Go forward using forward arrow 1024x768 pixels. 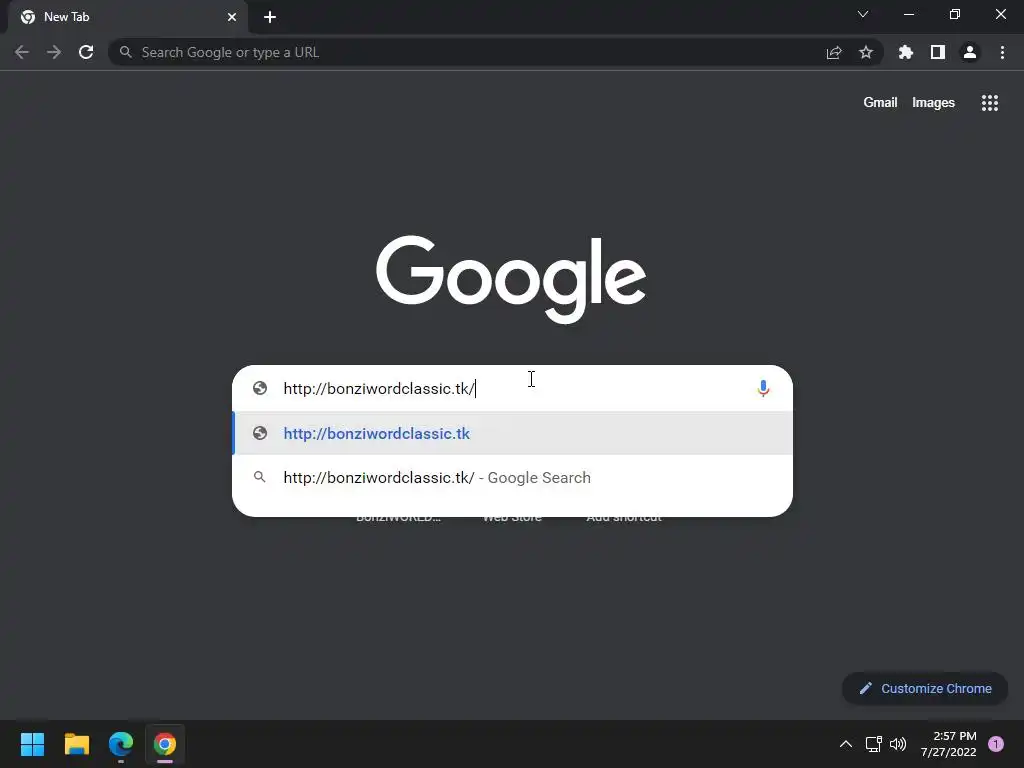click(54, 52)
